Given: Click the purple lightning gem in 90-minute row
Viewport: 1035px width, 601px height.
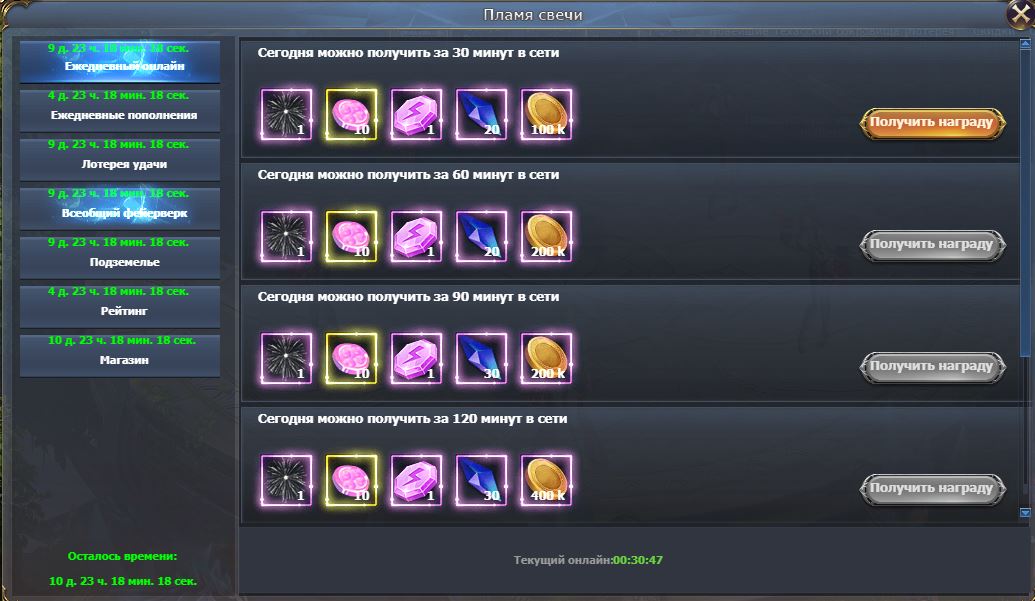Looking at the screenshot, I should [417, 358].
